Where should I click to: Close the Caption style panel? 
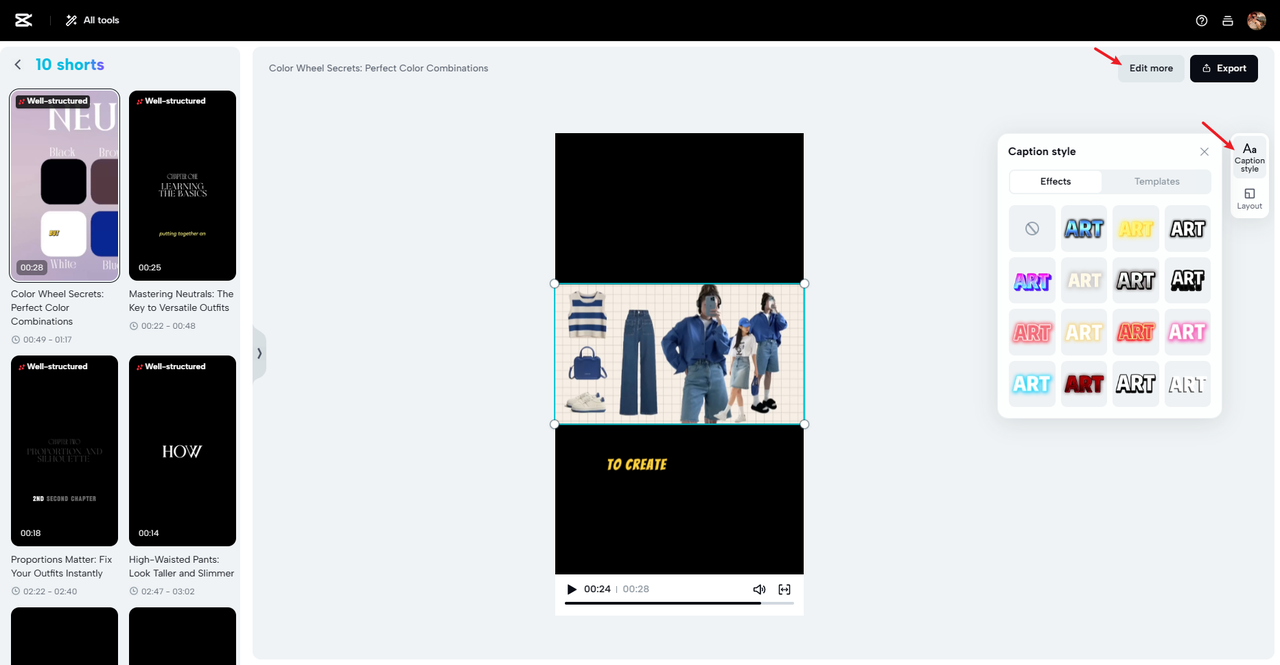tap(1204, 152)
